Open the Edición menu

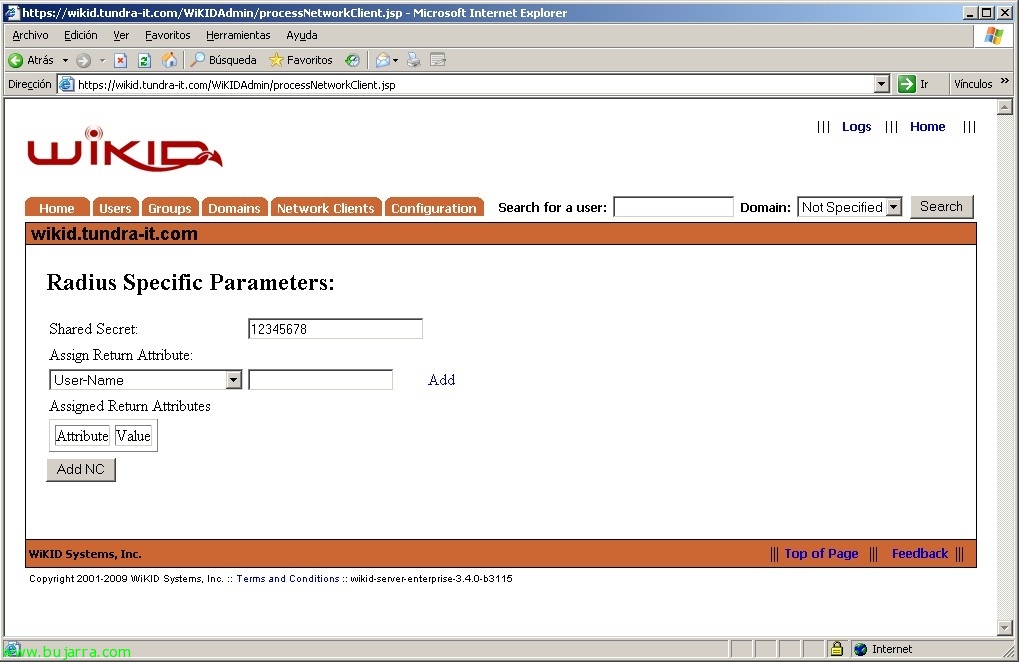coord(81,35)
